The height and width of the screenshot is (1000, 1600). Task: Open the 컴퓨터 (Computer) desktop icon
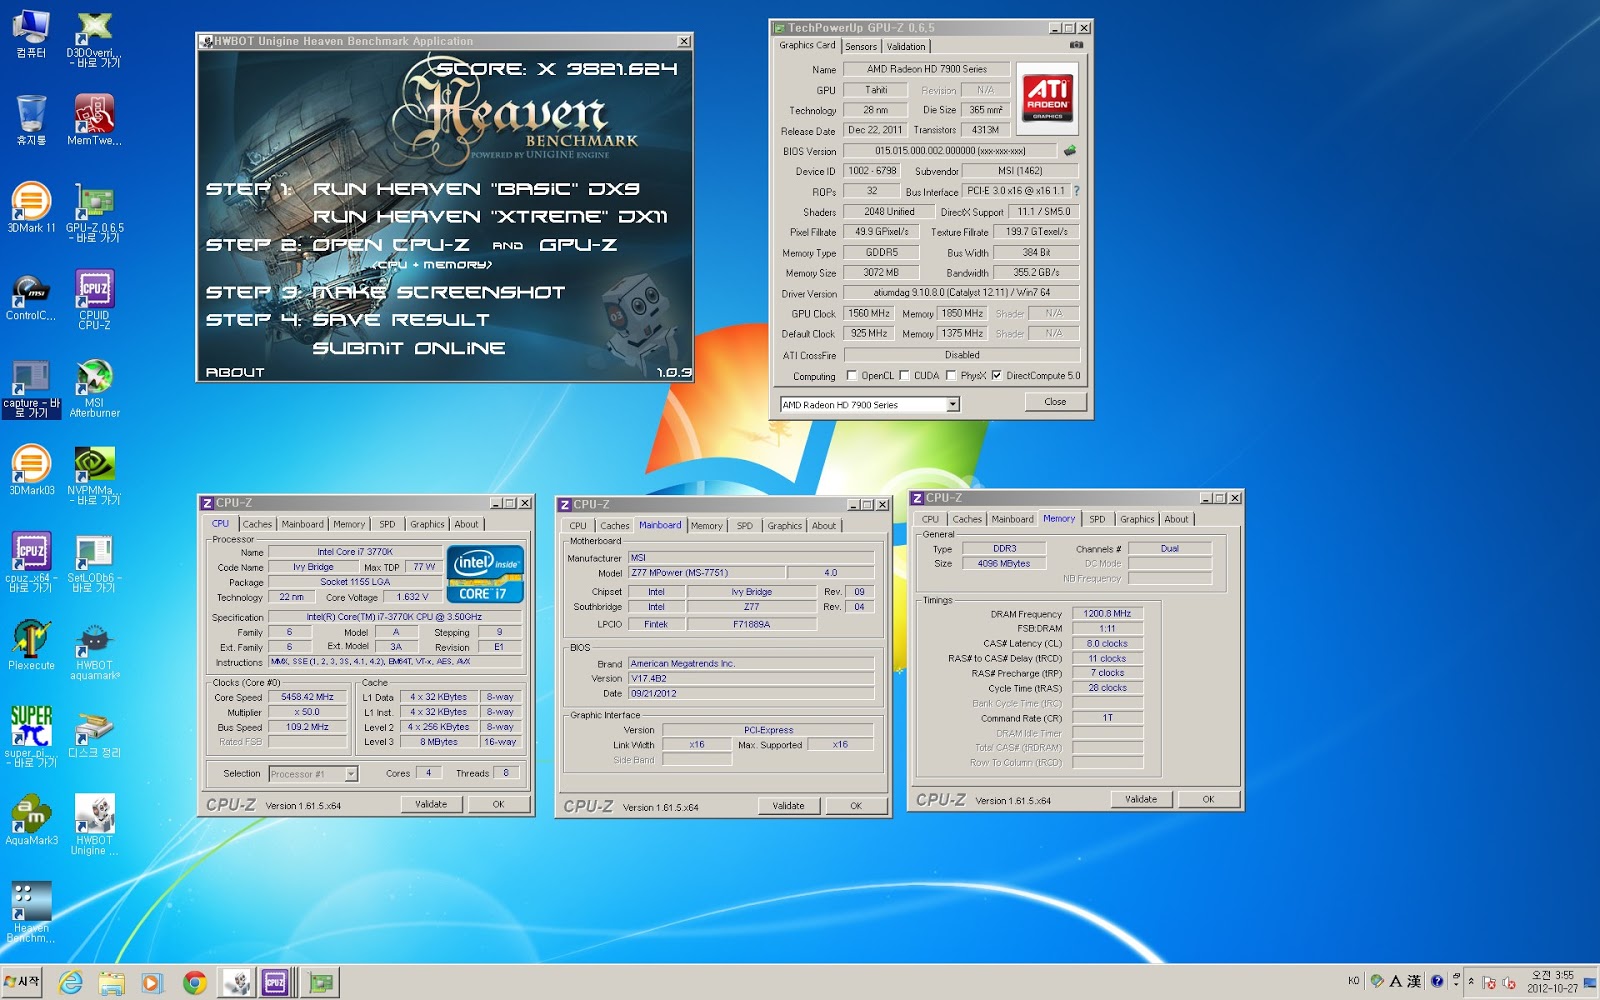tap(31, 34)
